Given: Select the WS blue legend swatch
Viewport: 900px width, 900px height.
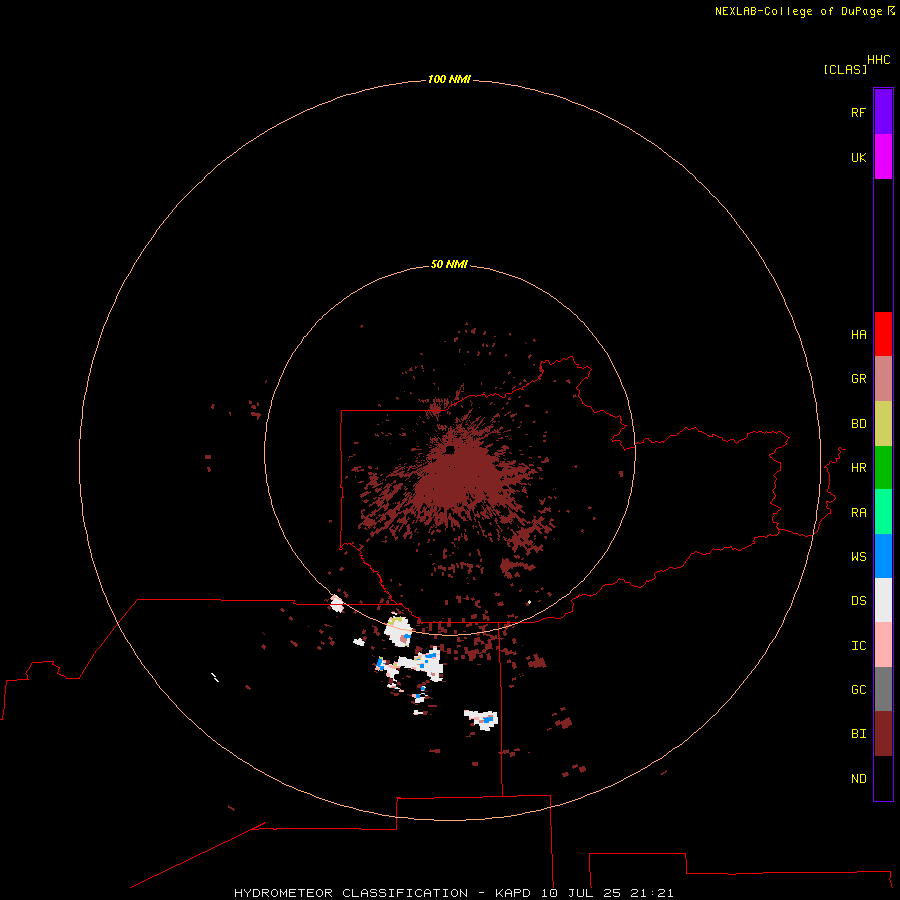Looking at the screenshot, I should coord(883,556).
